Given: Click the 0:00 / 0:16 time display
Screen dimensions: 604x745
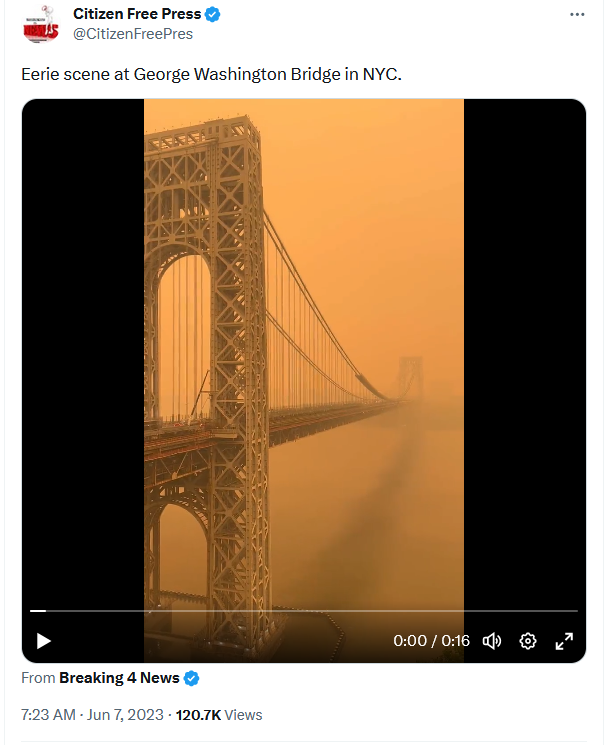Looking at the screenshot, I should (x=431, y=641).
